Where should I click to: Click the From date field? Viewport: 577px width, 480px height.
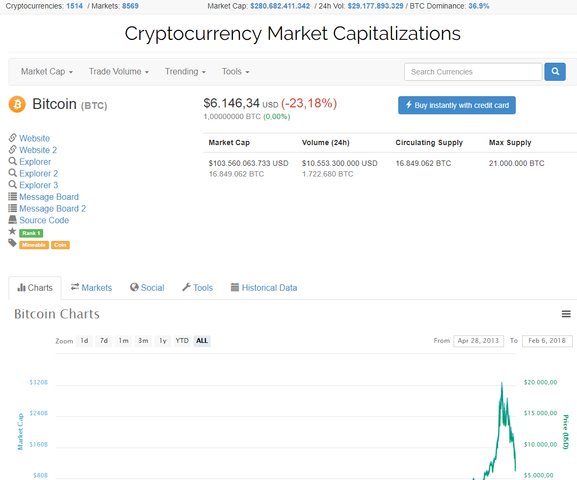click(x=478, y=341)
